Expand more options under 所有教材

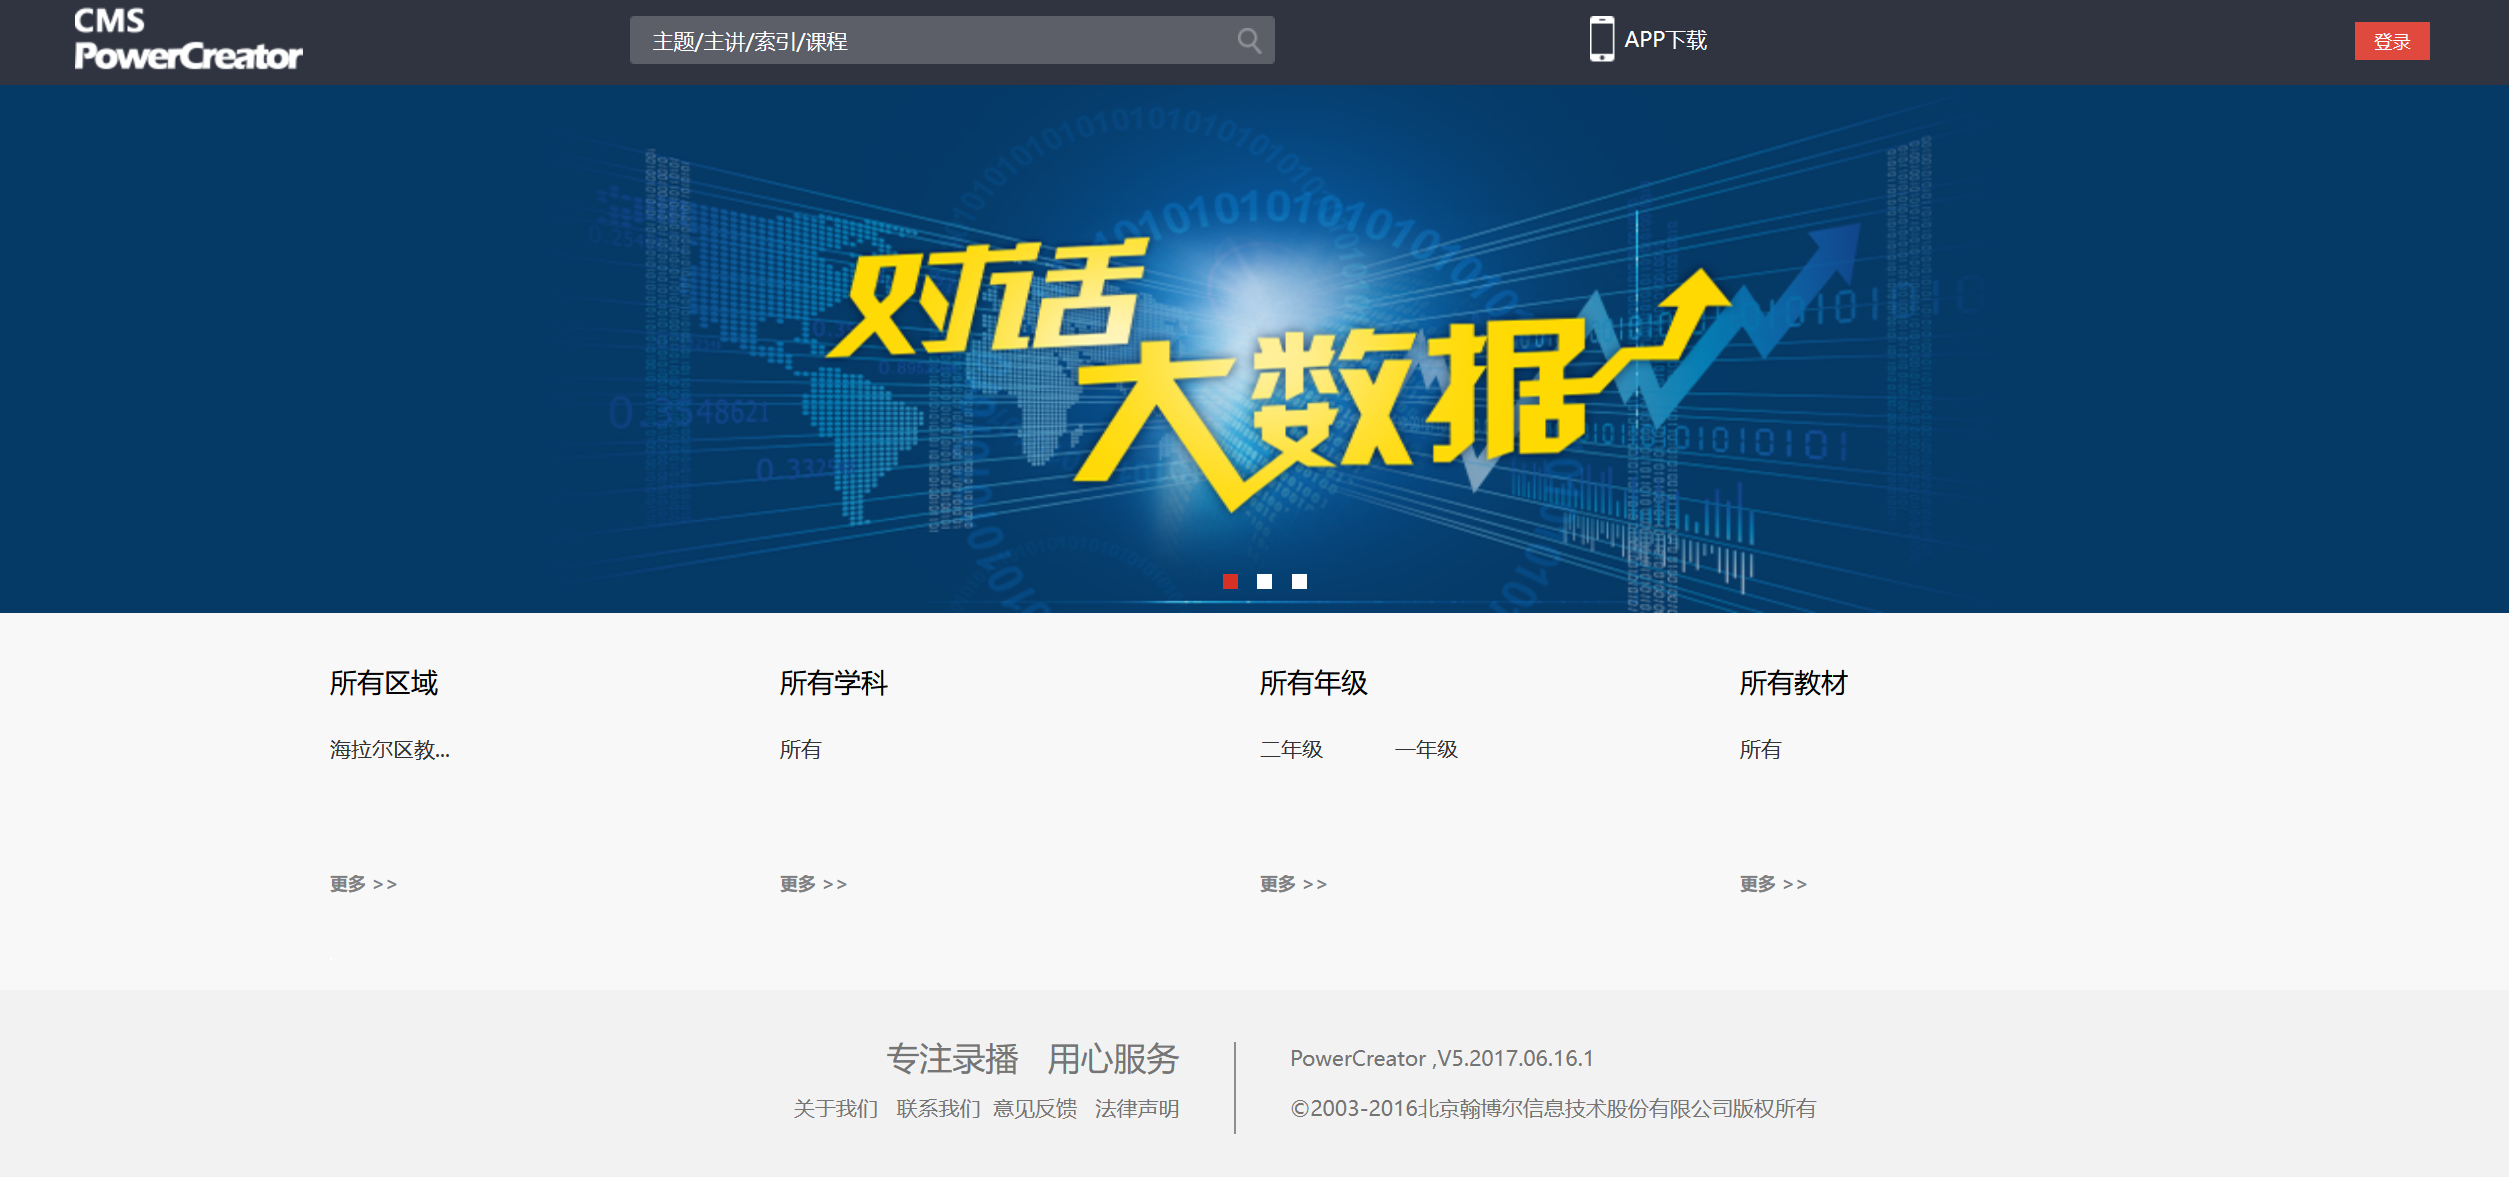(1773, 884)
